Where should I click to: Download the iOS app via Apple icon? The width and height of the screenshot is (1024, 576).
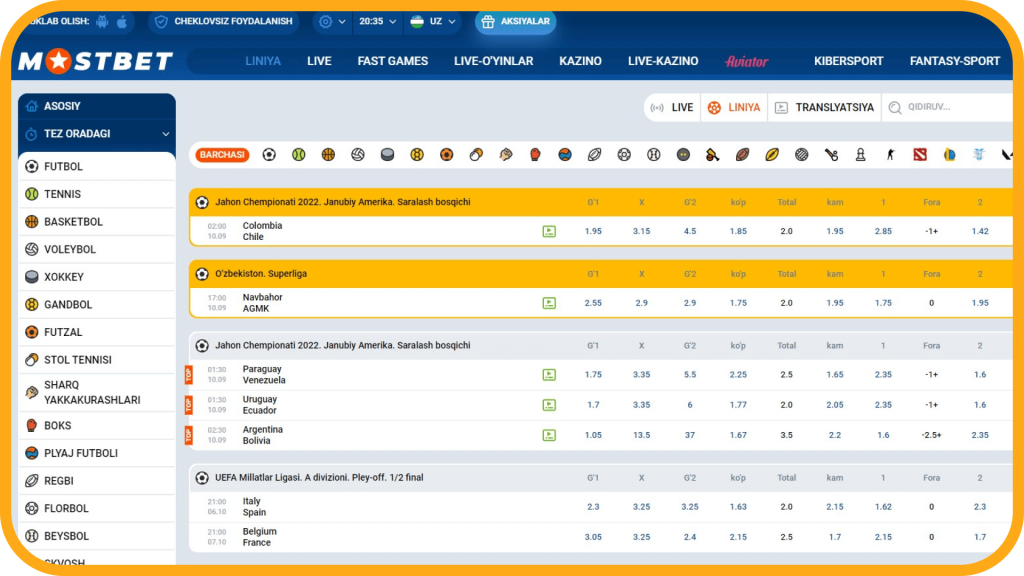(x=122, y=22)
